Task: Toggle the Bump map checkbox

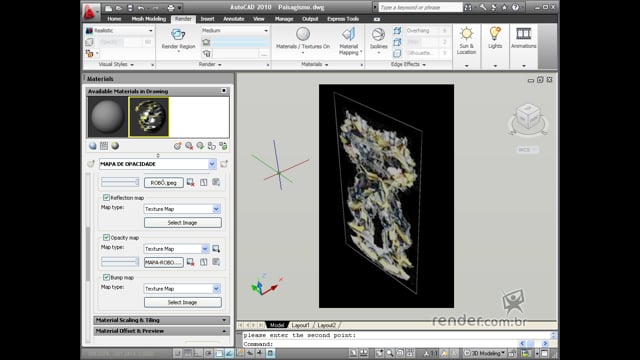Action: point(106,277)
